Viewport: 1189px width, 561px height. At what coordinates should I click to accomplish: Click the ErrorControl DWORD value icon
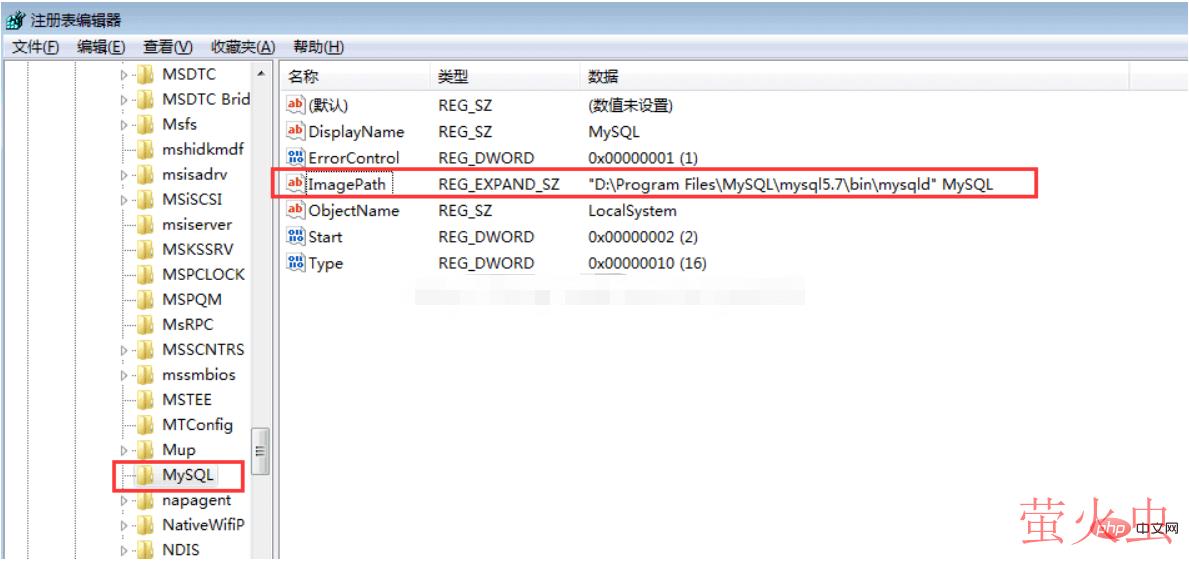pyautogui.click(x=295, y=158)
